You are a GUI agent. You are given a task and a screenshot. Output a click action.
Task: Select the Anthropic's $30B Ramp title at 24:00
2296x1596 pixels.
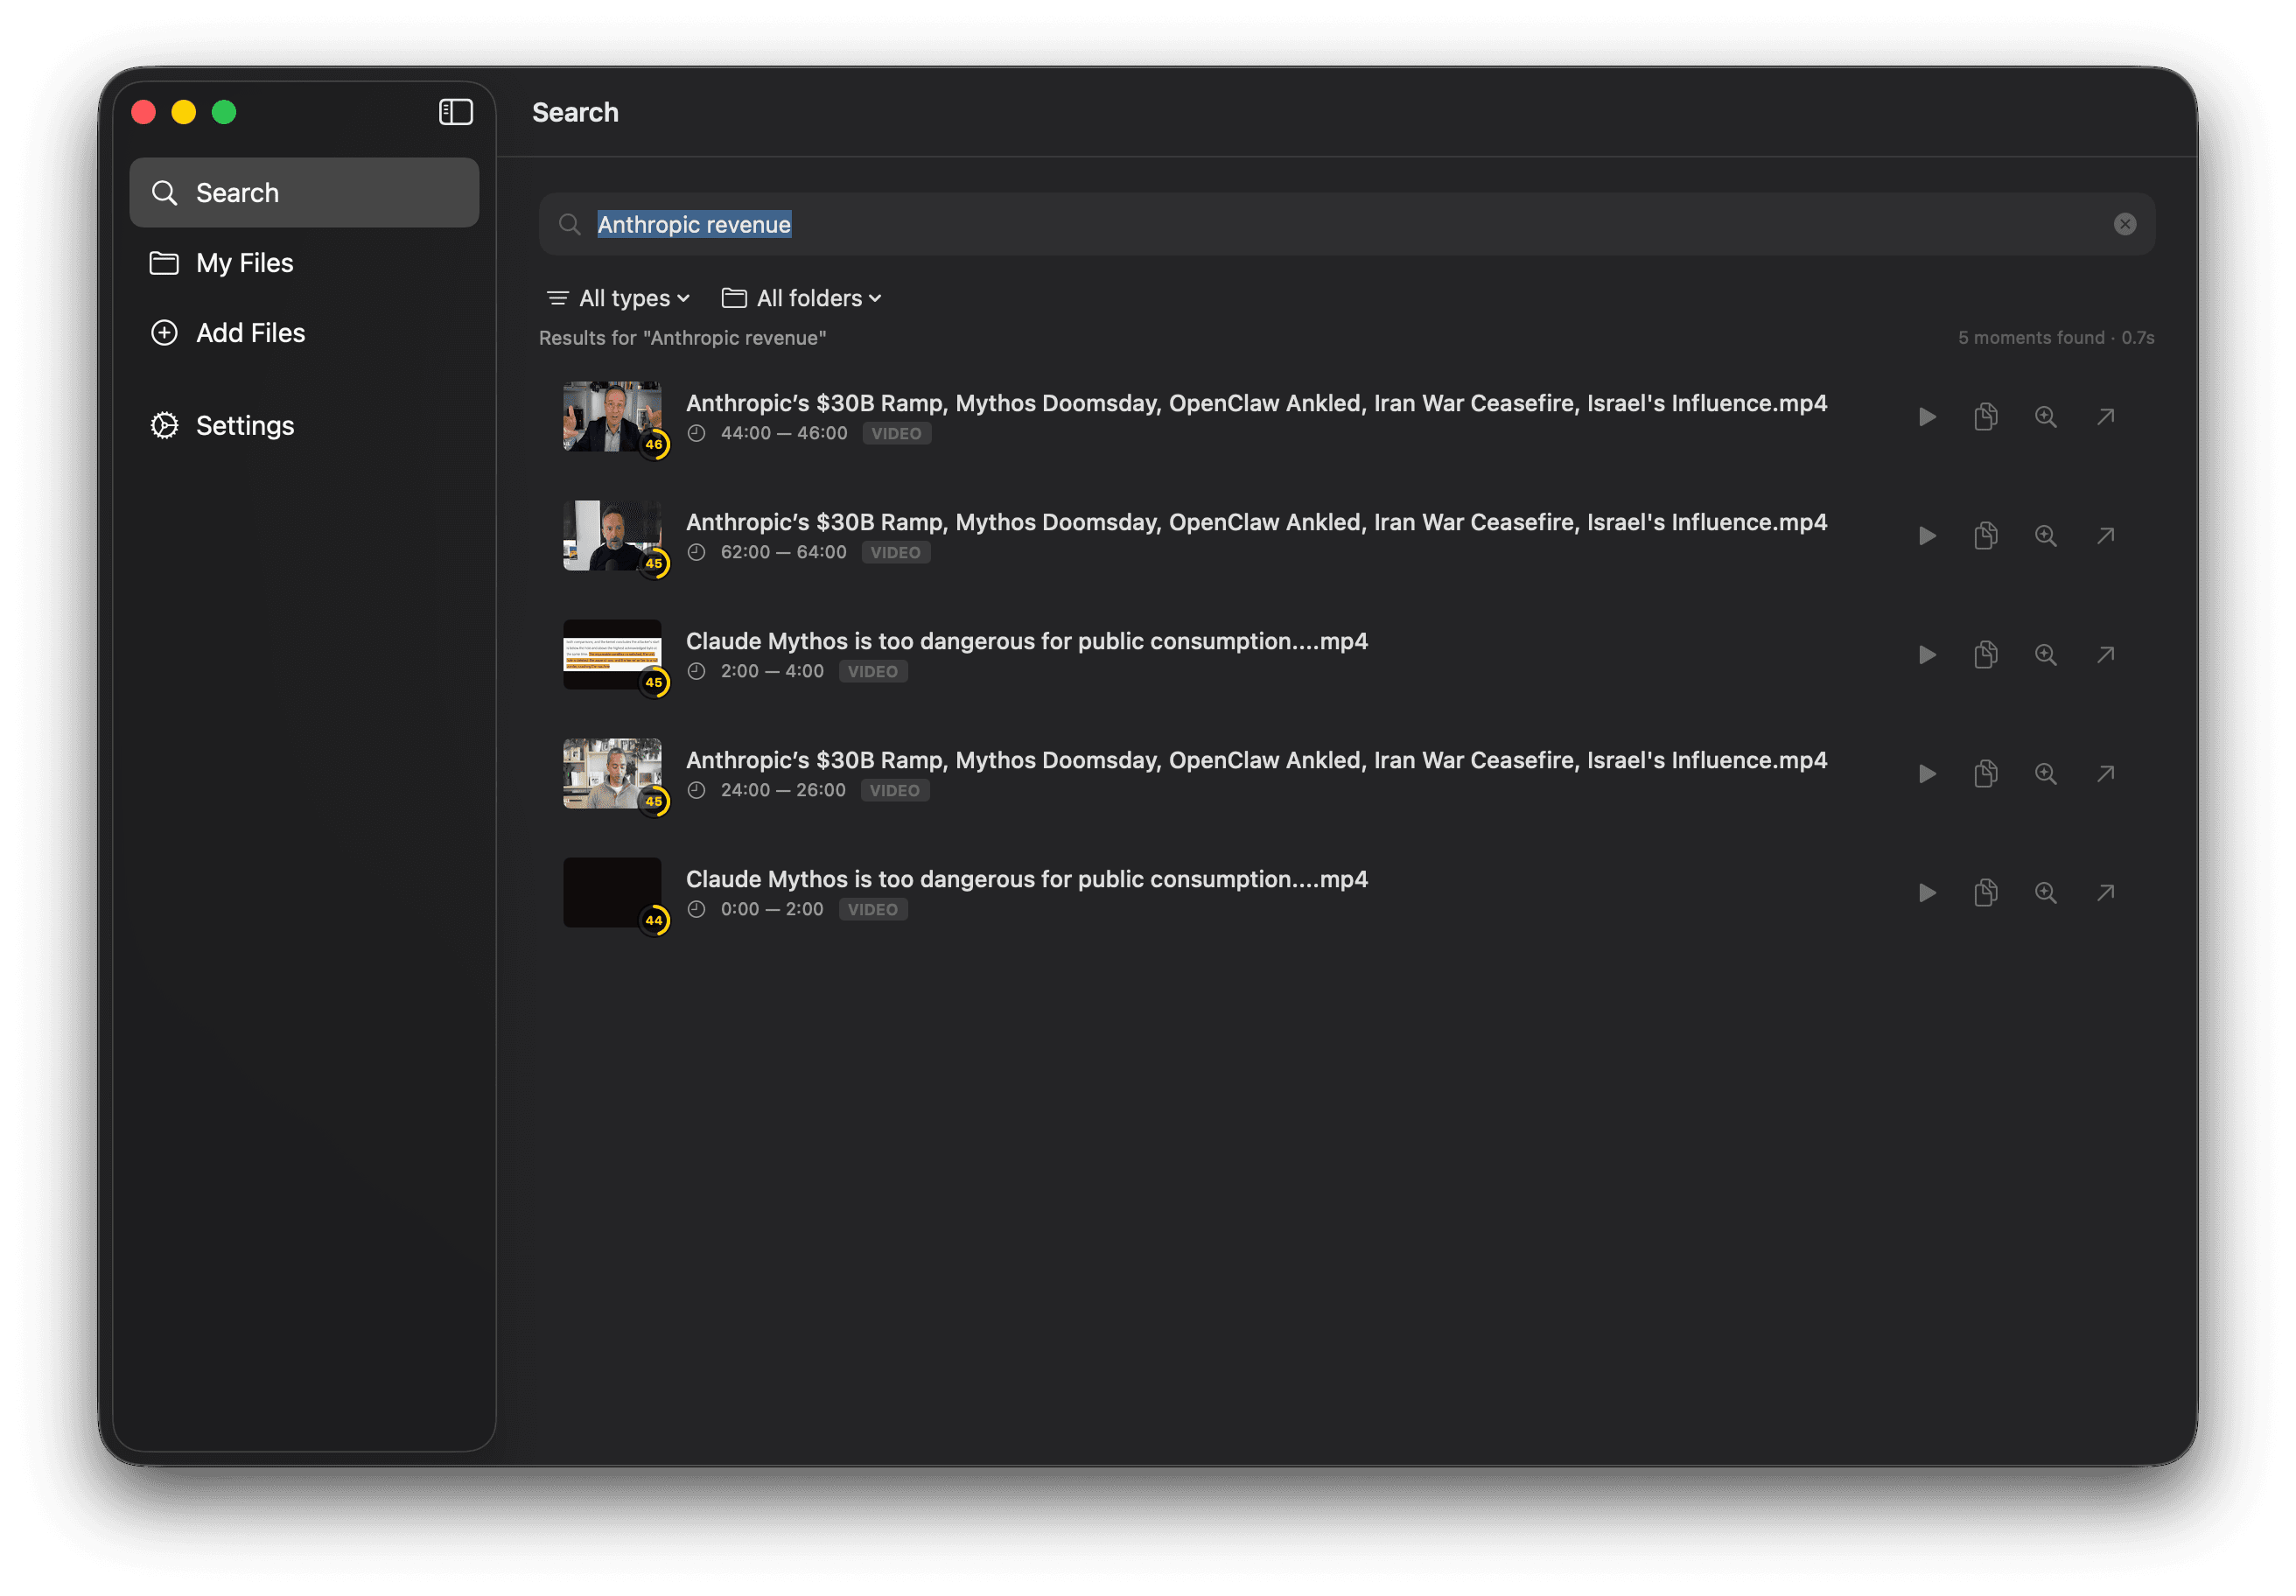[1256, 760]
